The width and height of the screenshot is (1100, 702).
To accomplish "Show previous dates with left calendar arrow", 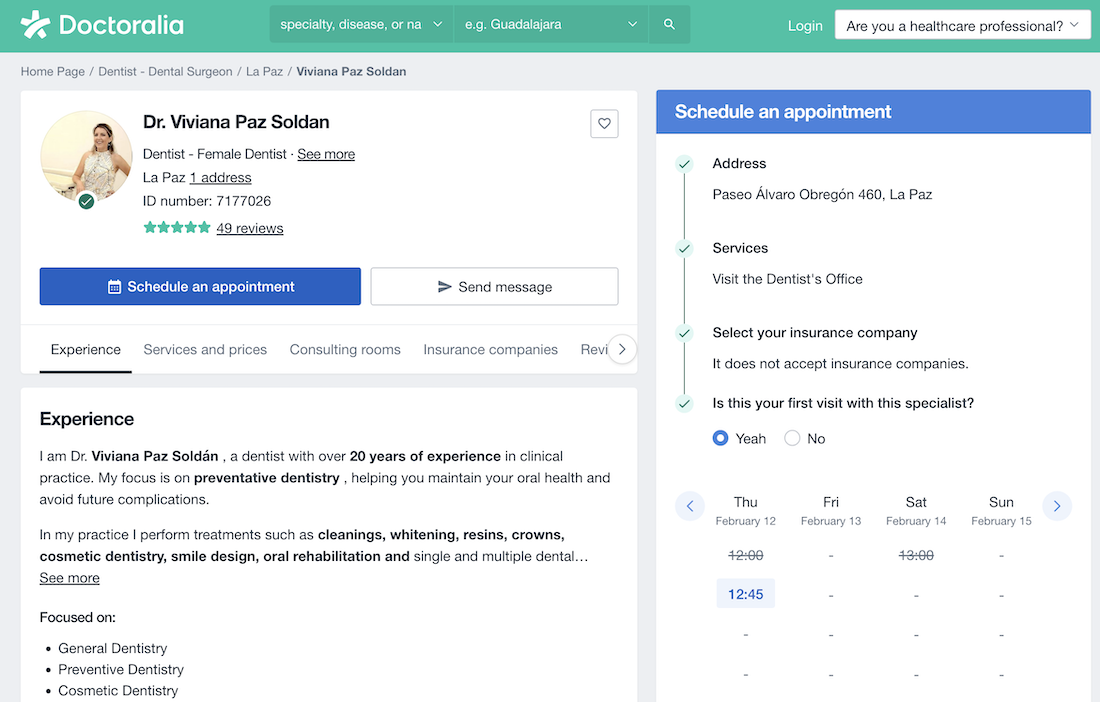I will click(x=690, y=506).
